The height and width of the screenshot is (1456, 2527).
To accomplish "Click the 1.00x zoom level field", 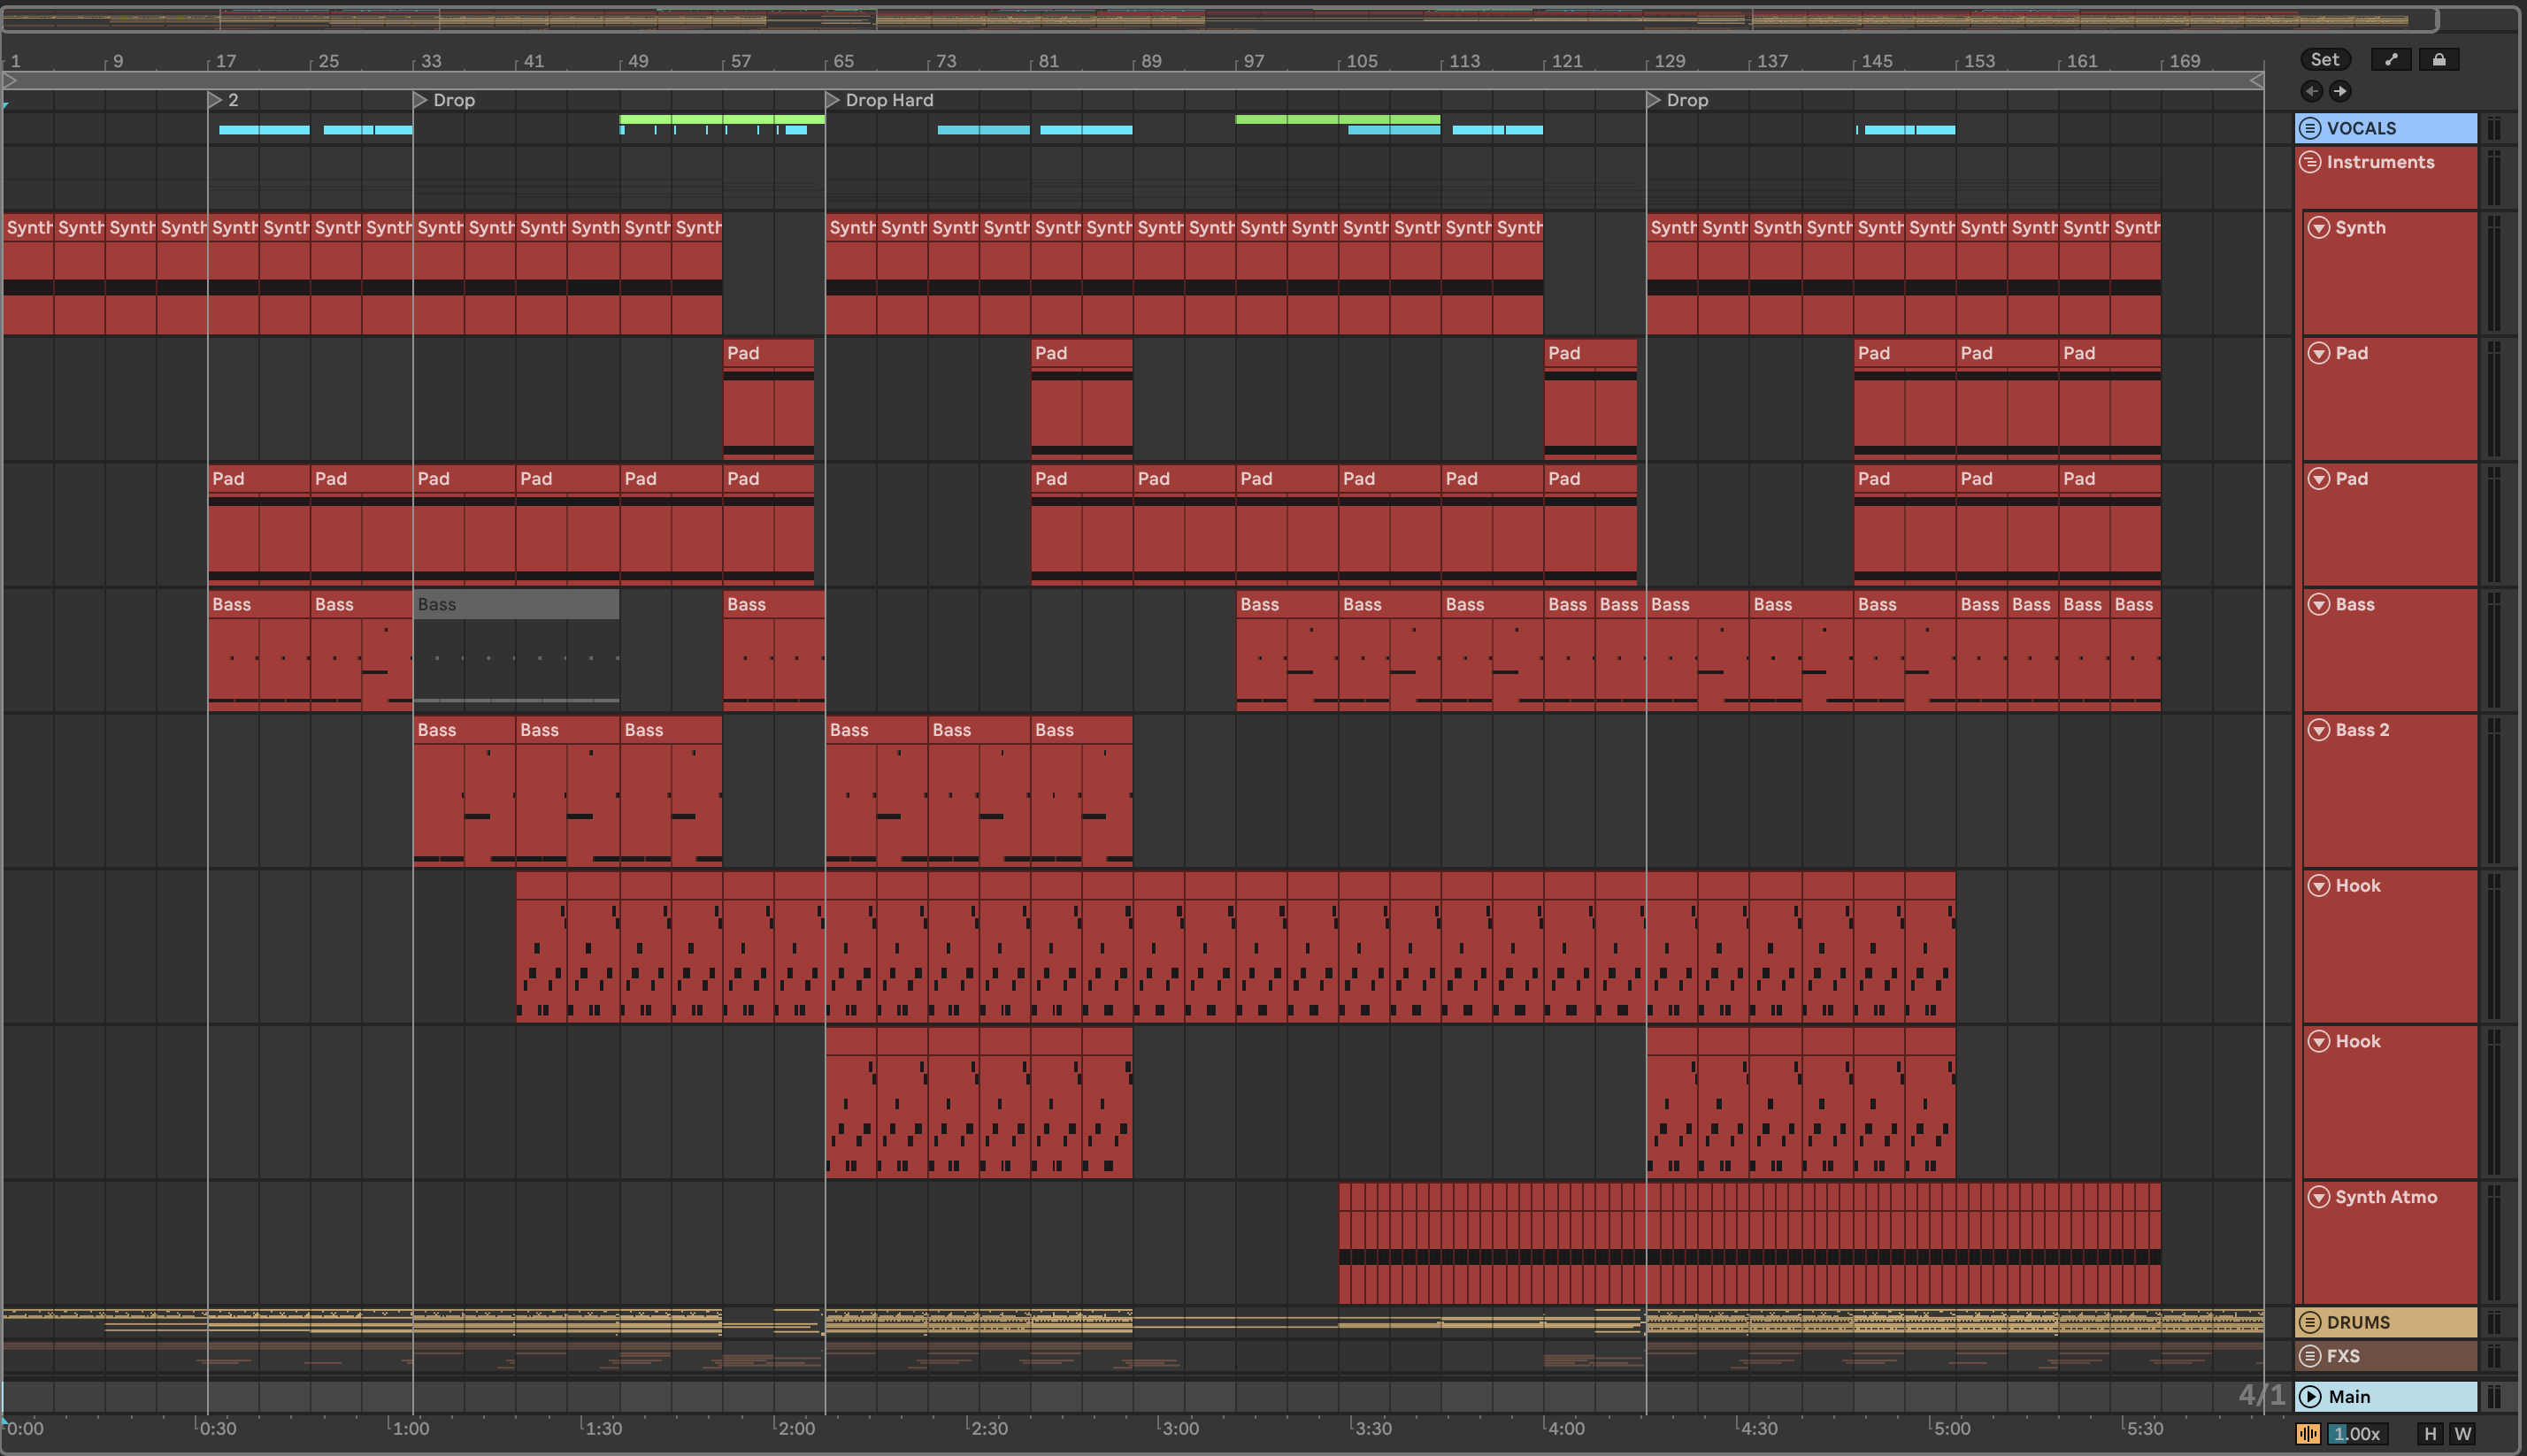I will coord(2356,1434).
